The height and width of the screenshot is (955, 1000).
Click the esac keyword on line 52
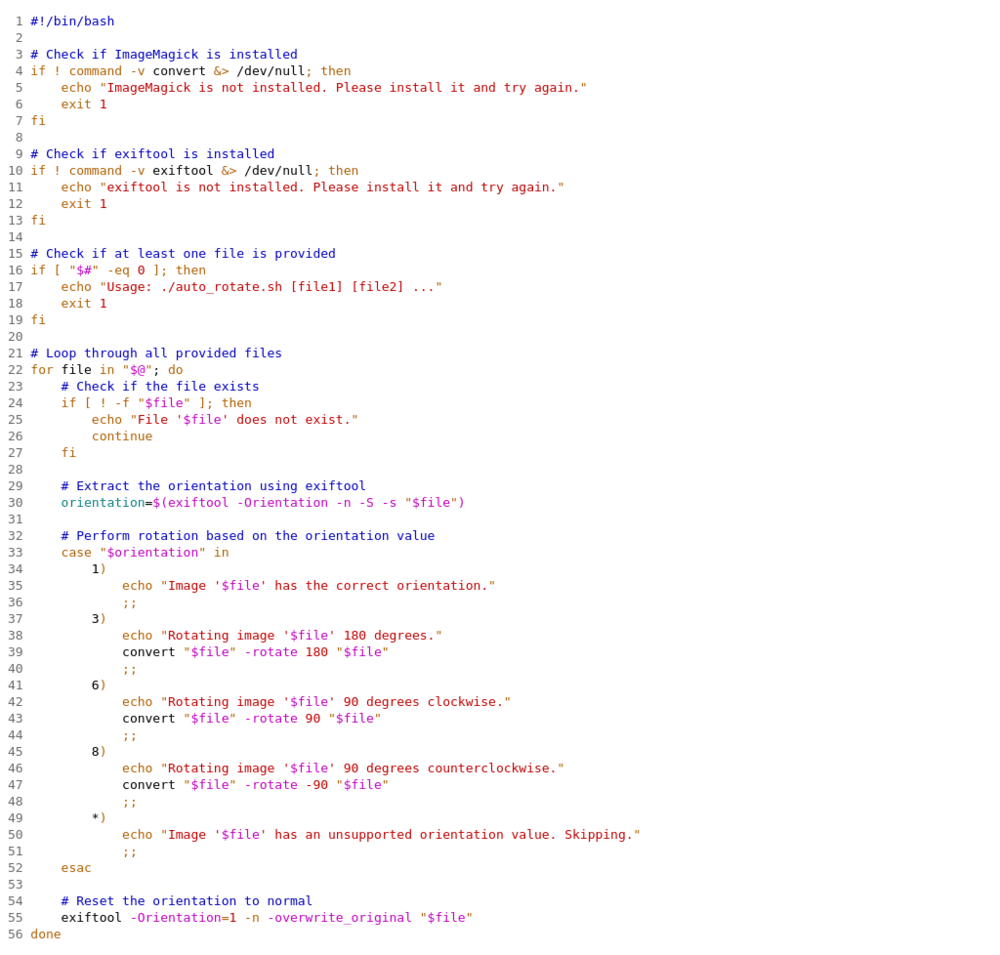[75, 867]
